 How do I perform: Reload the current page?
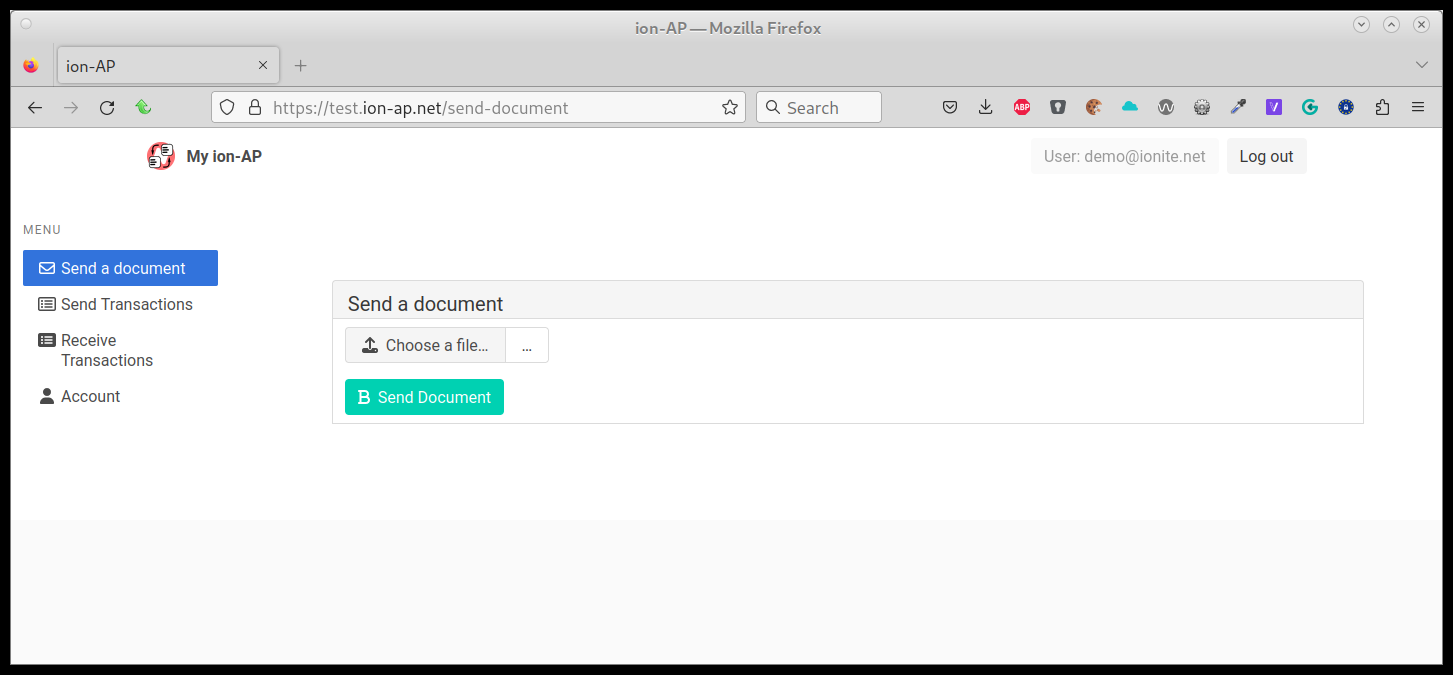pos(107,107)
